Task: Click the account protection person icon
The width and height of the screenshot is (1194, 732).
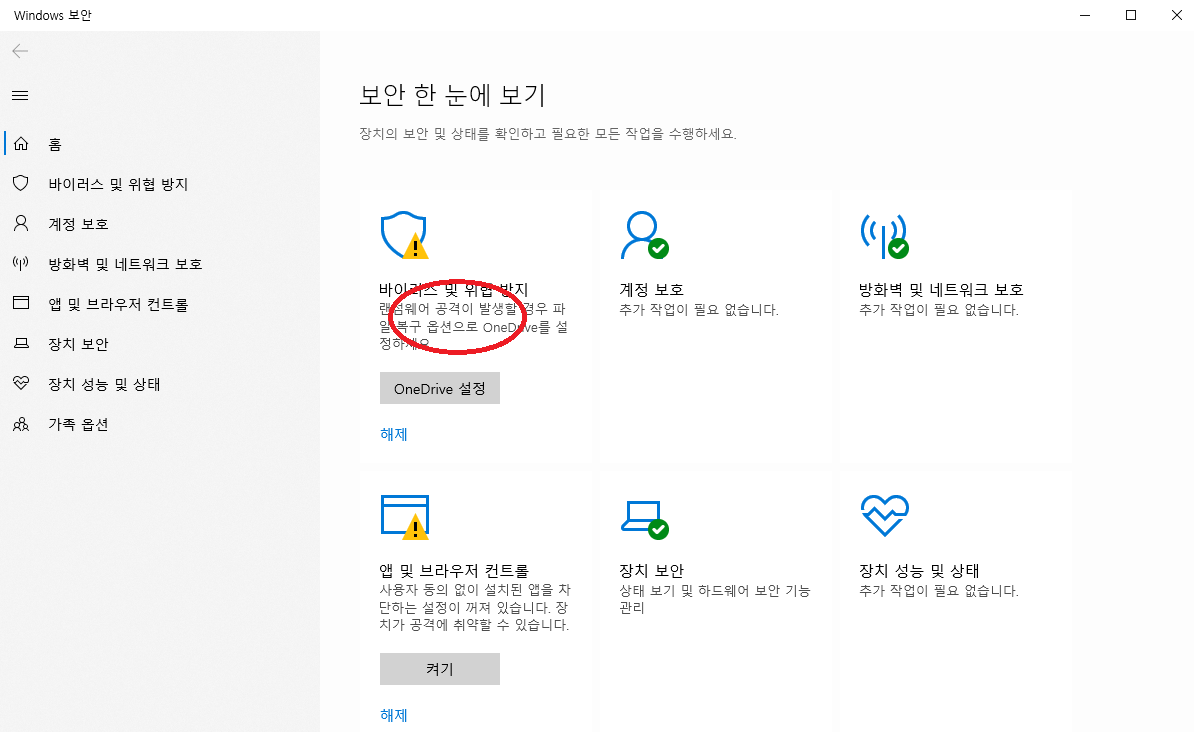Action: (x=643, y=235)
